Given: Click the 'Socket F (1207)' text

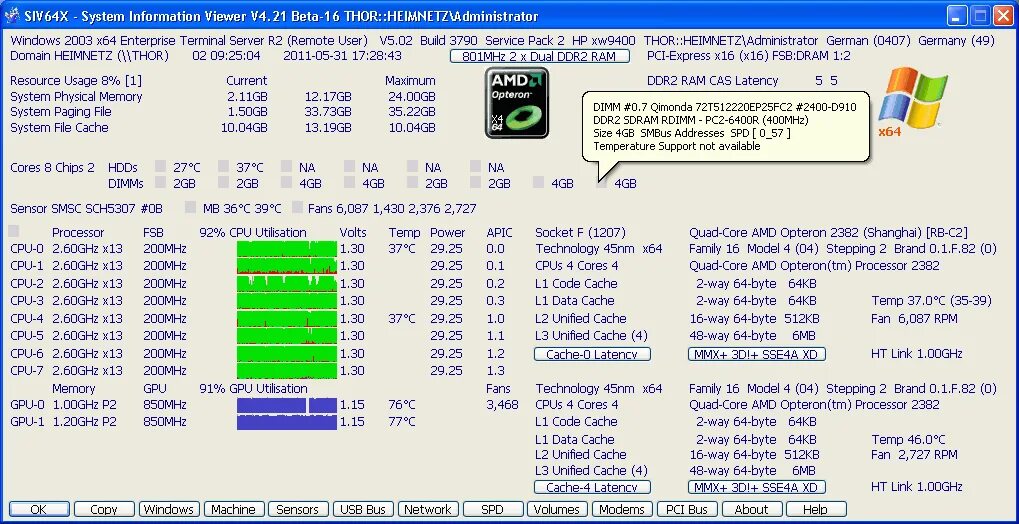Looking at the screenshot, I should (x=580, y=232).
